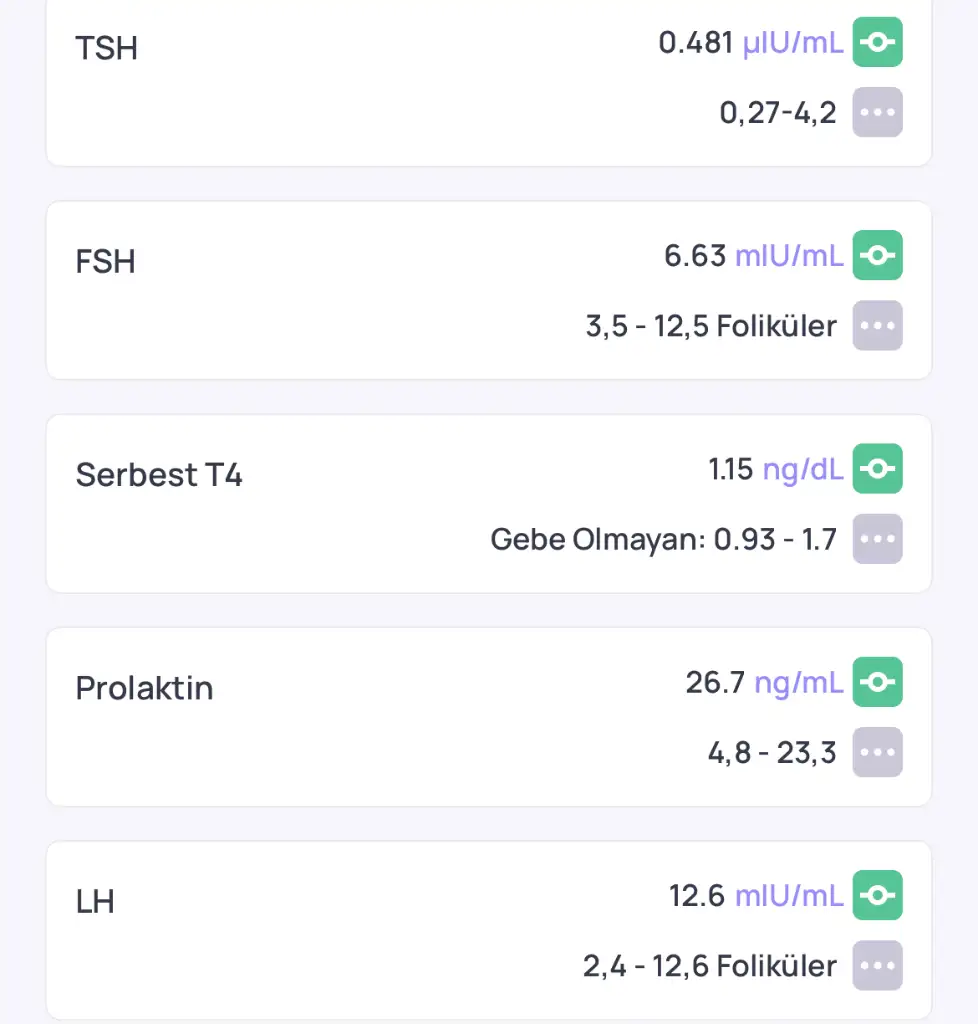
Task: Tap the green chart icon for Serbest T4
Action: [877, 468]
